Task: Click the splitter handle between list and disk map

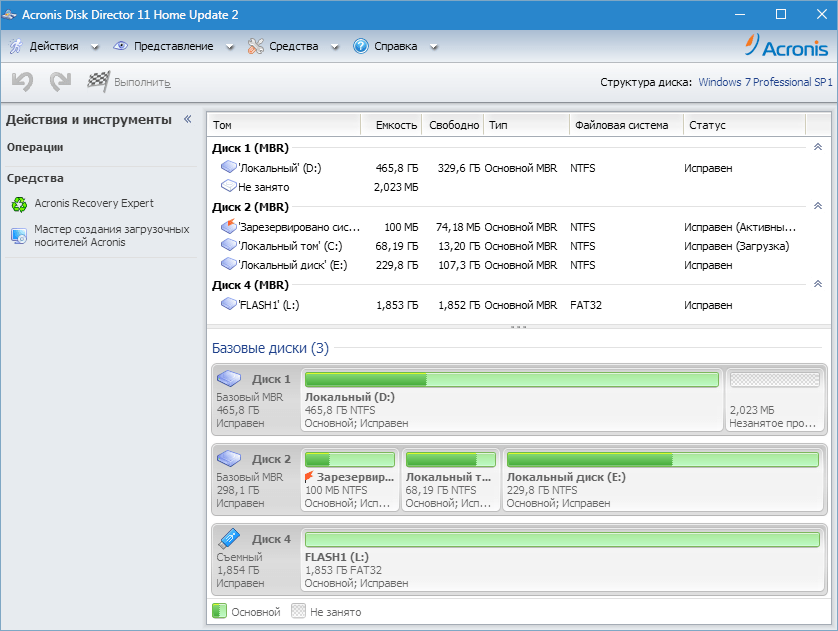Action: pos(518,326)
